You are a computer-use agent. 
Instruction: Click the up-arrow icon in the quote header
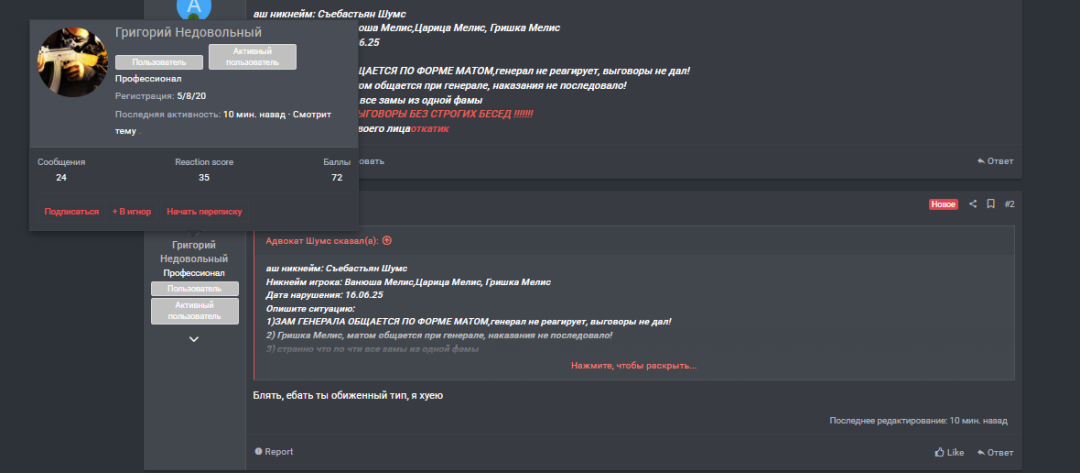[387, 241]
